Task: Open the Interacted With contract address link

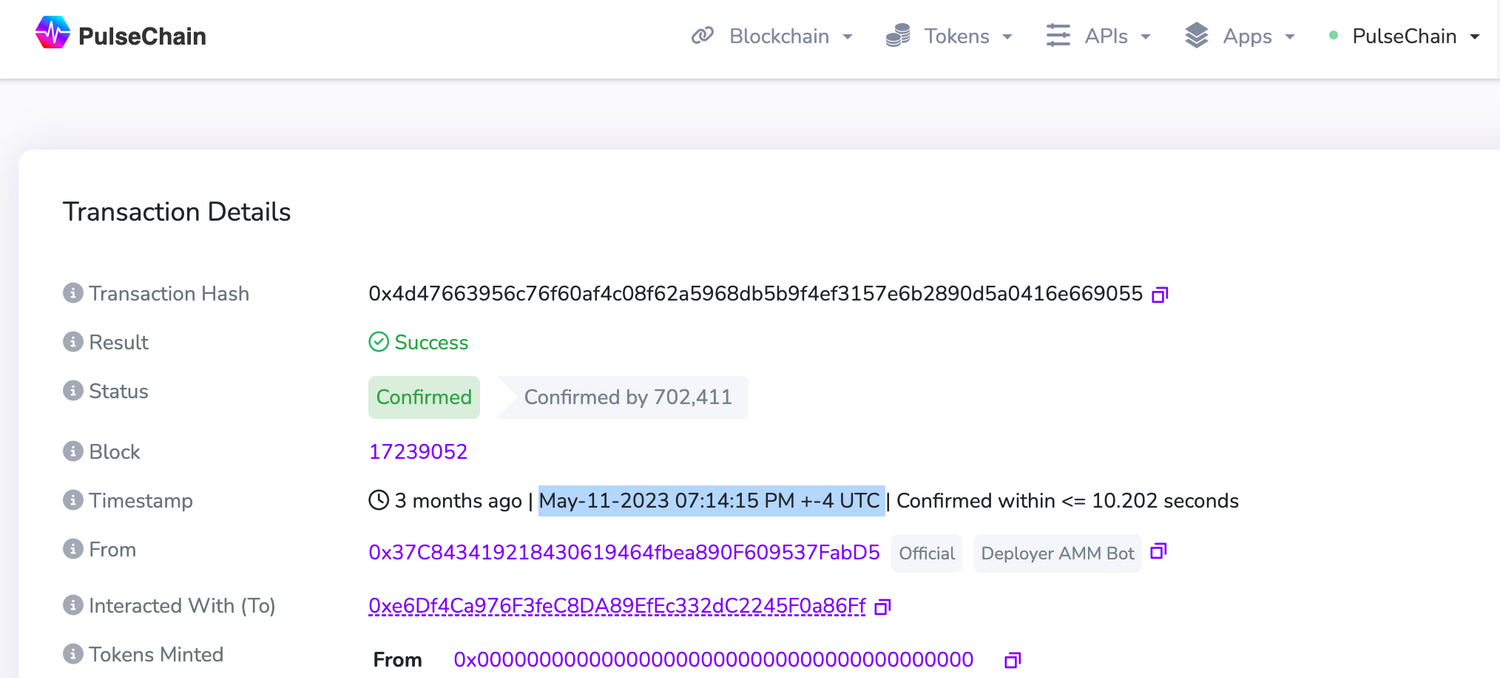Action: coord(617,606)
